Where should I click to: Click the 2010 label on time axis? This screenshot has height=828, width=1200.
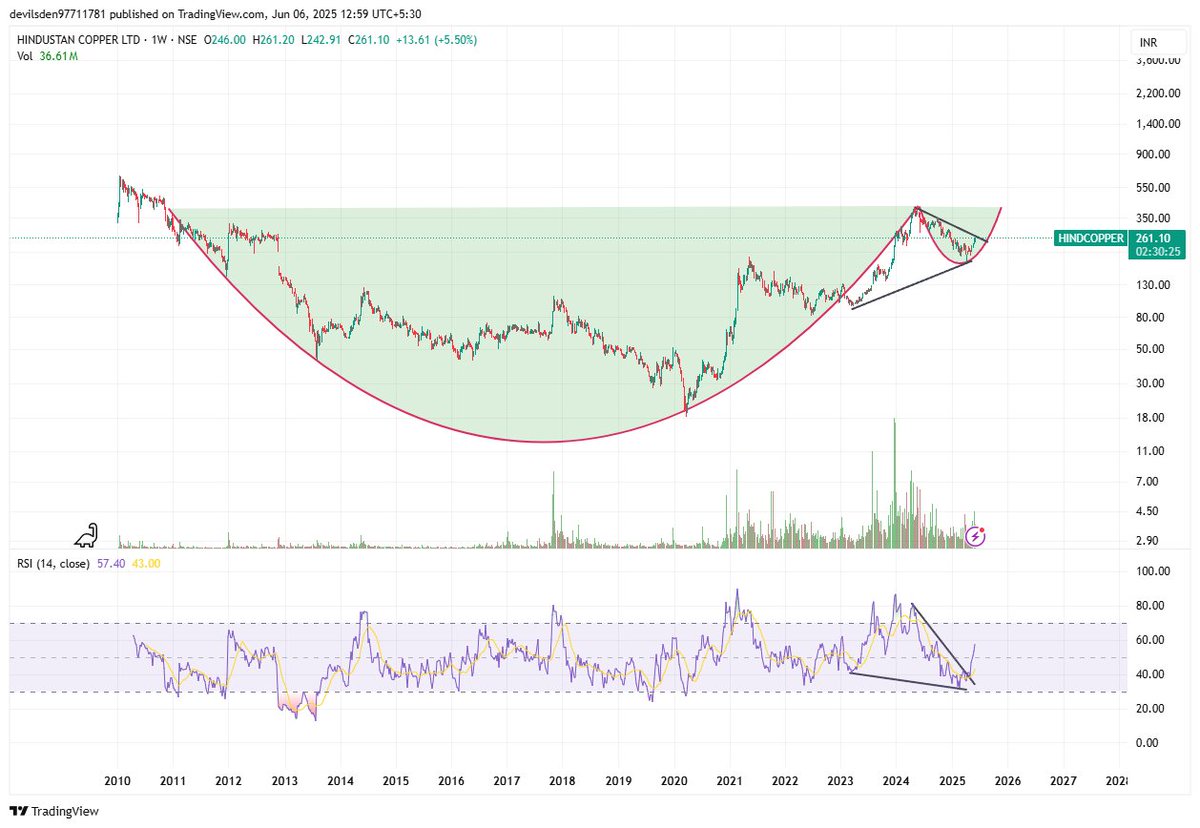(x=118, y=780)
